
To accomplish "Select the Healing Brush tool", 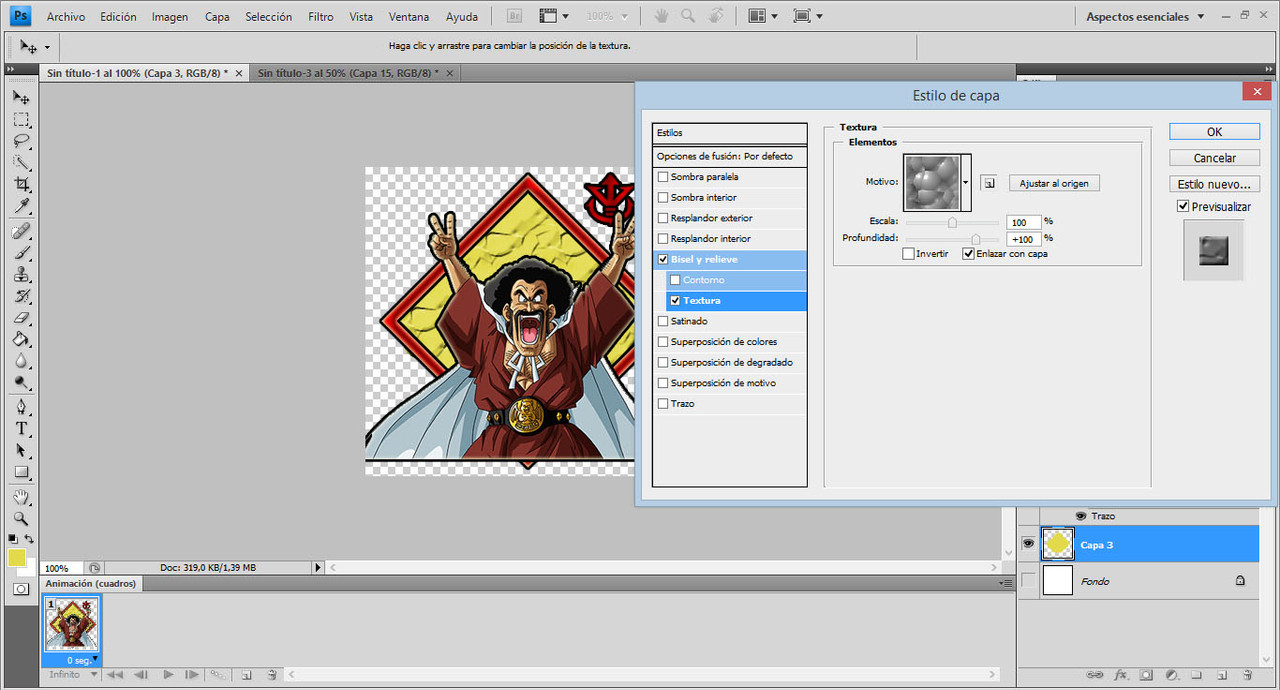I will point(21,231).
